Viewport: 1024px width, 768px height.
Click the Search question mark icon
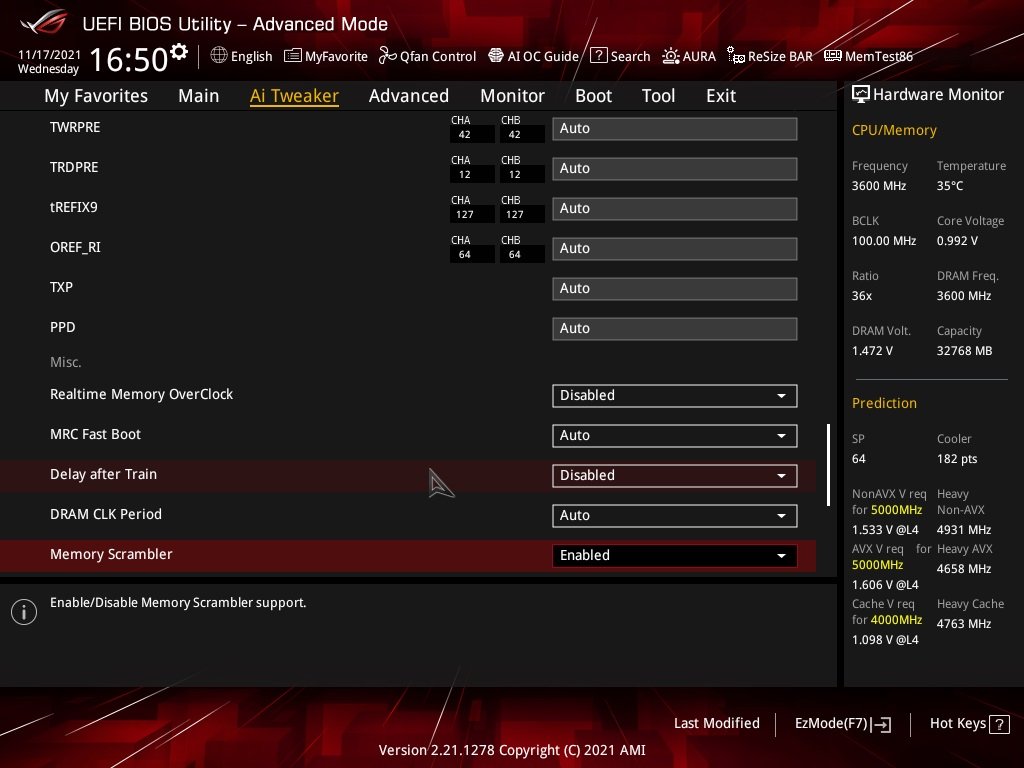point(598,56)
